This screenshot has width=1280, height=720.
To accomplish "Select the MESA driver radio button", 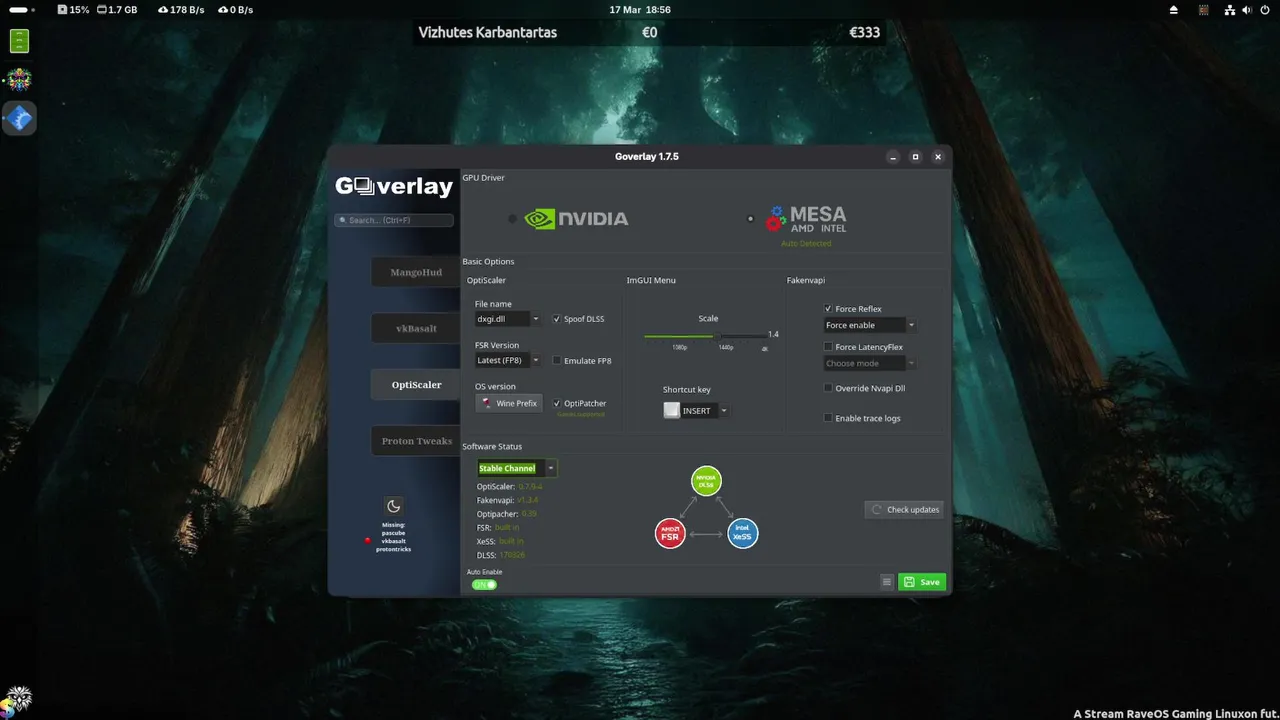I will 750,218.
